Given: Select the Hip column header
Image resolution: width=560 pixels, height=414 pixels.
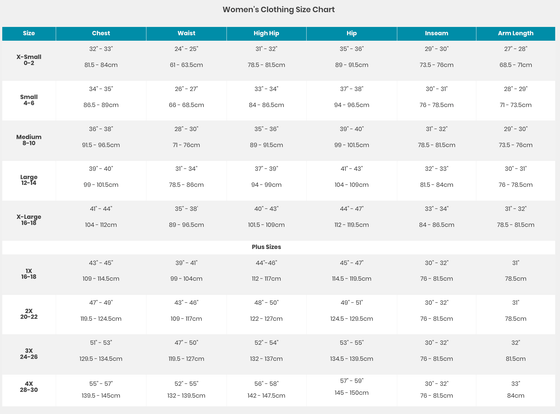Looking at the screenshot, I should pyautogui.click(x=352, y=33).
